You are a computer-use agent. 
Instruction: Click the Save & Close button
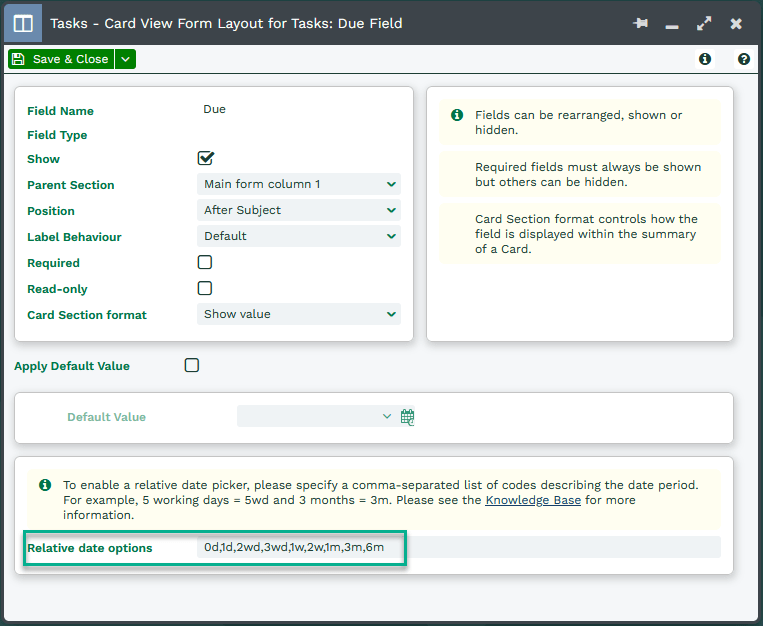(61, 59)
